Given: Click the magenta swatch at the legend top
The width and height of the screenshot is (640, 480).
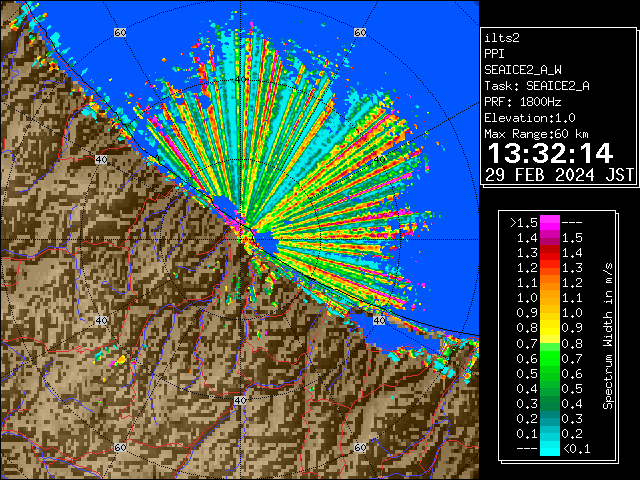Looking at the screenshot, I should [x=550, y=223].
